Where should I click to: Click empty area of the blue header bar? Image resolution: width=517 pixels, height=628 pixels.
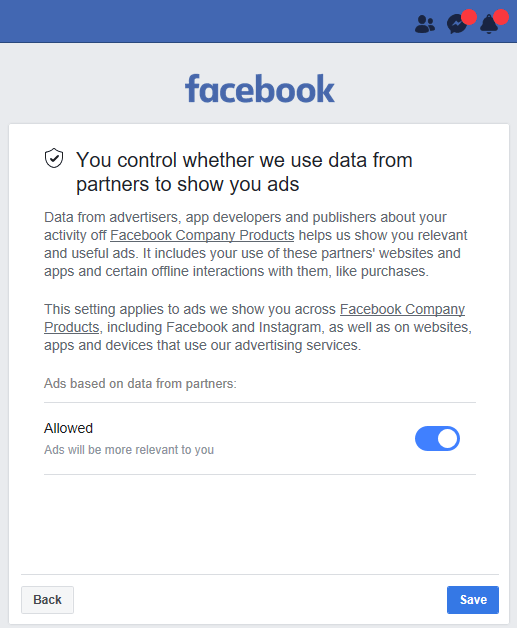(200, 21)
